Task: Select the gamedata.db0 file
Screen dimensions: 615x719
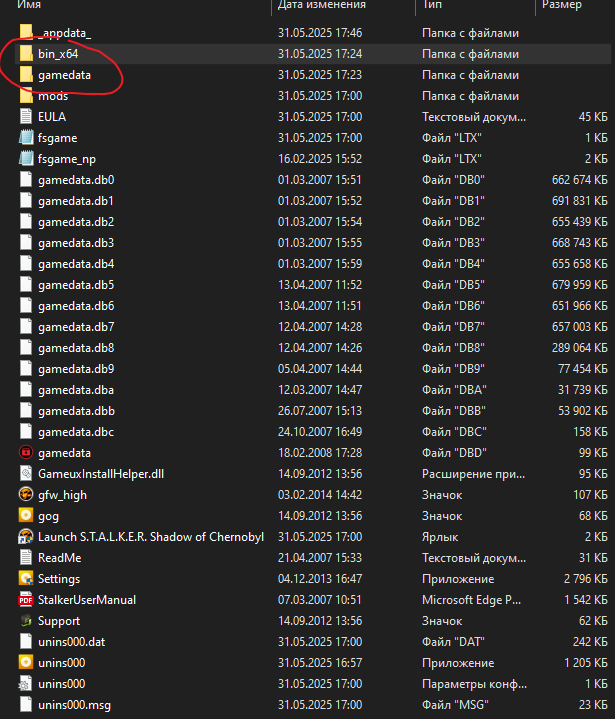Action: pos(76,180)
